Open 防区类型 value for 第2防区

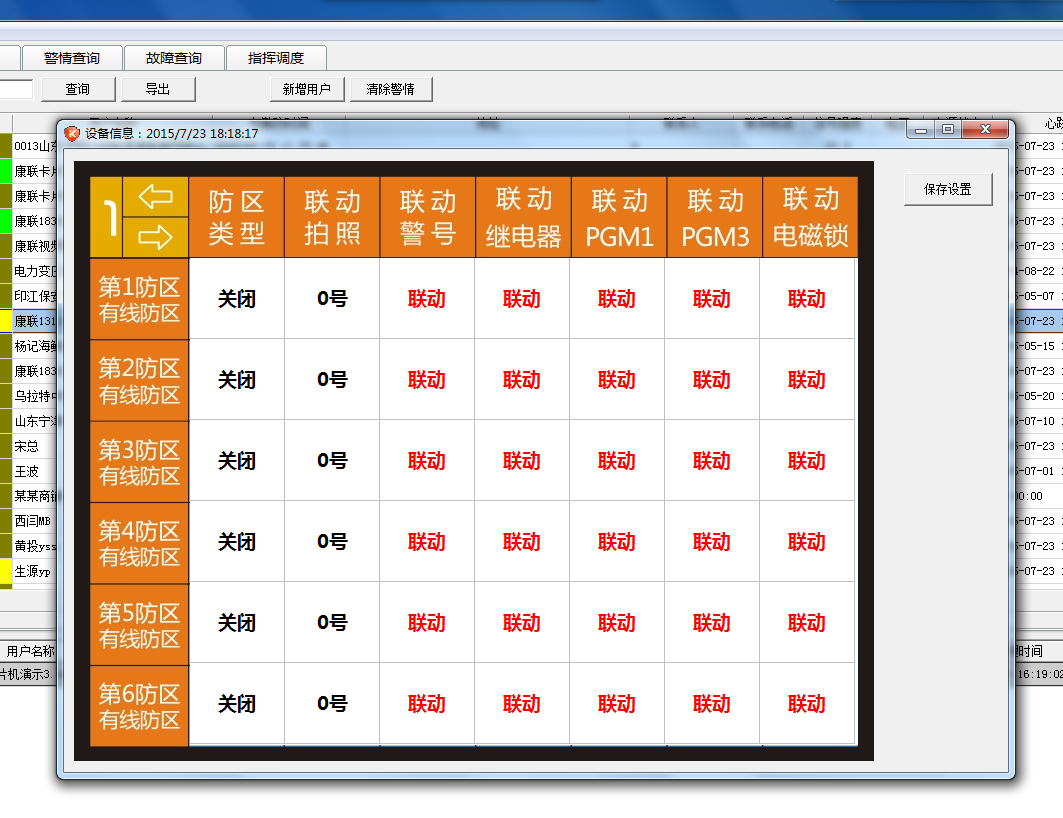pyautogui.click(x=237, y=380)
